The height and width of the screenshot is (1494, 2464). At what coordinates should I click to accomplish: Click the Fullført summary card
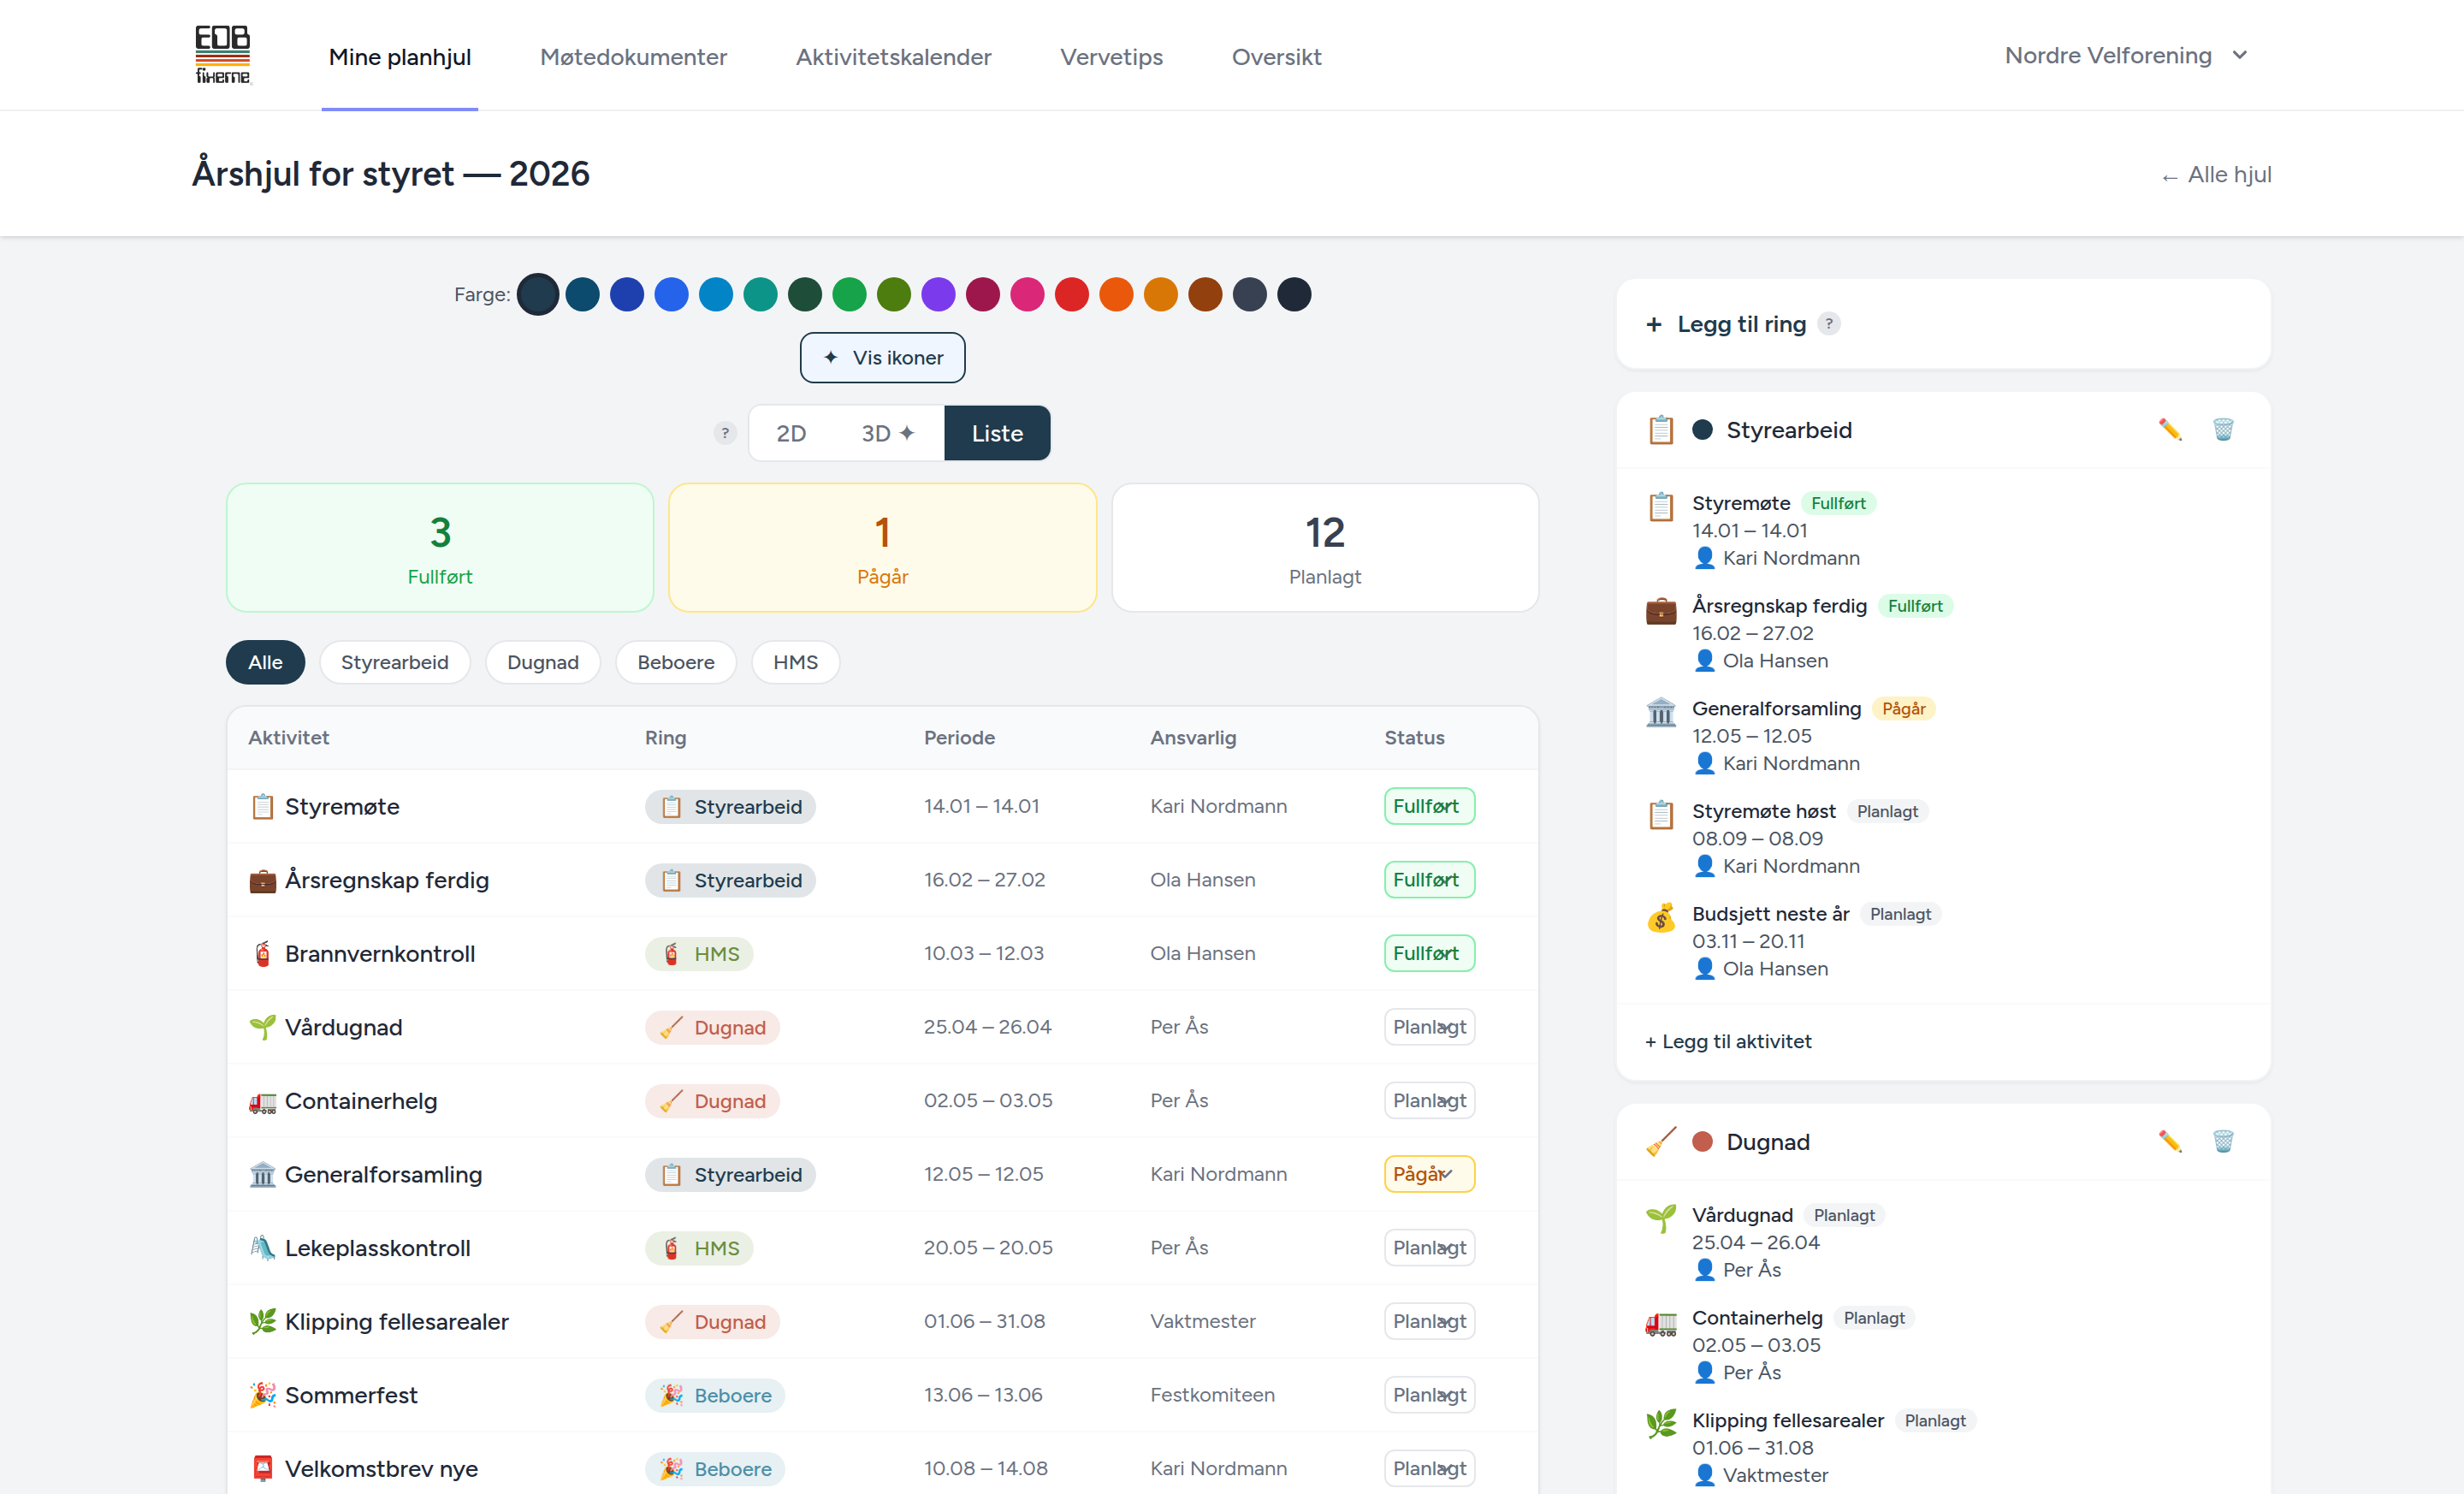click(440, 547)
